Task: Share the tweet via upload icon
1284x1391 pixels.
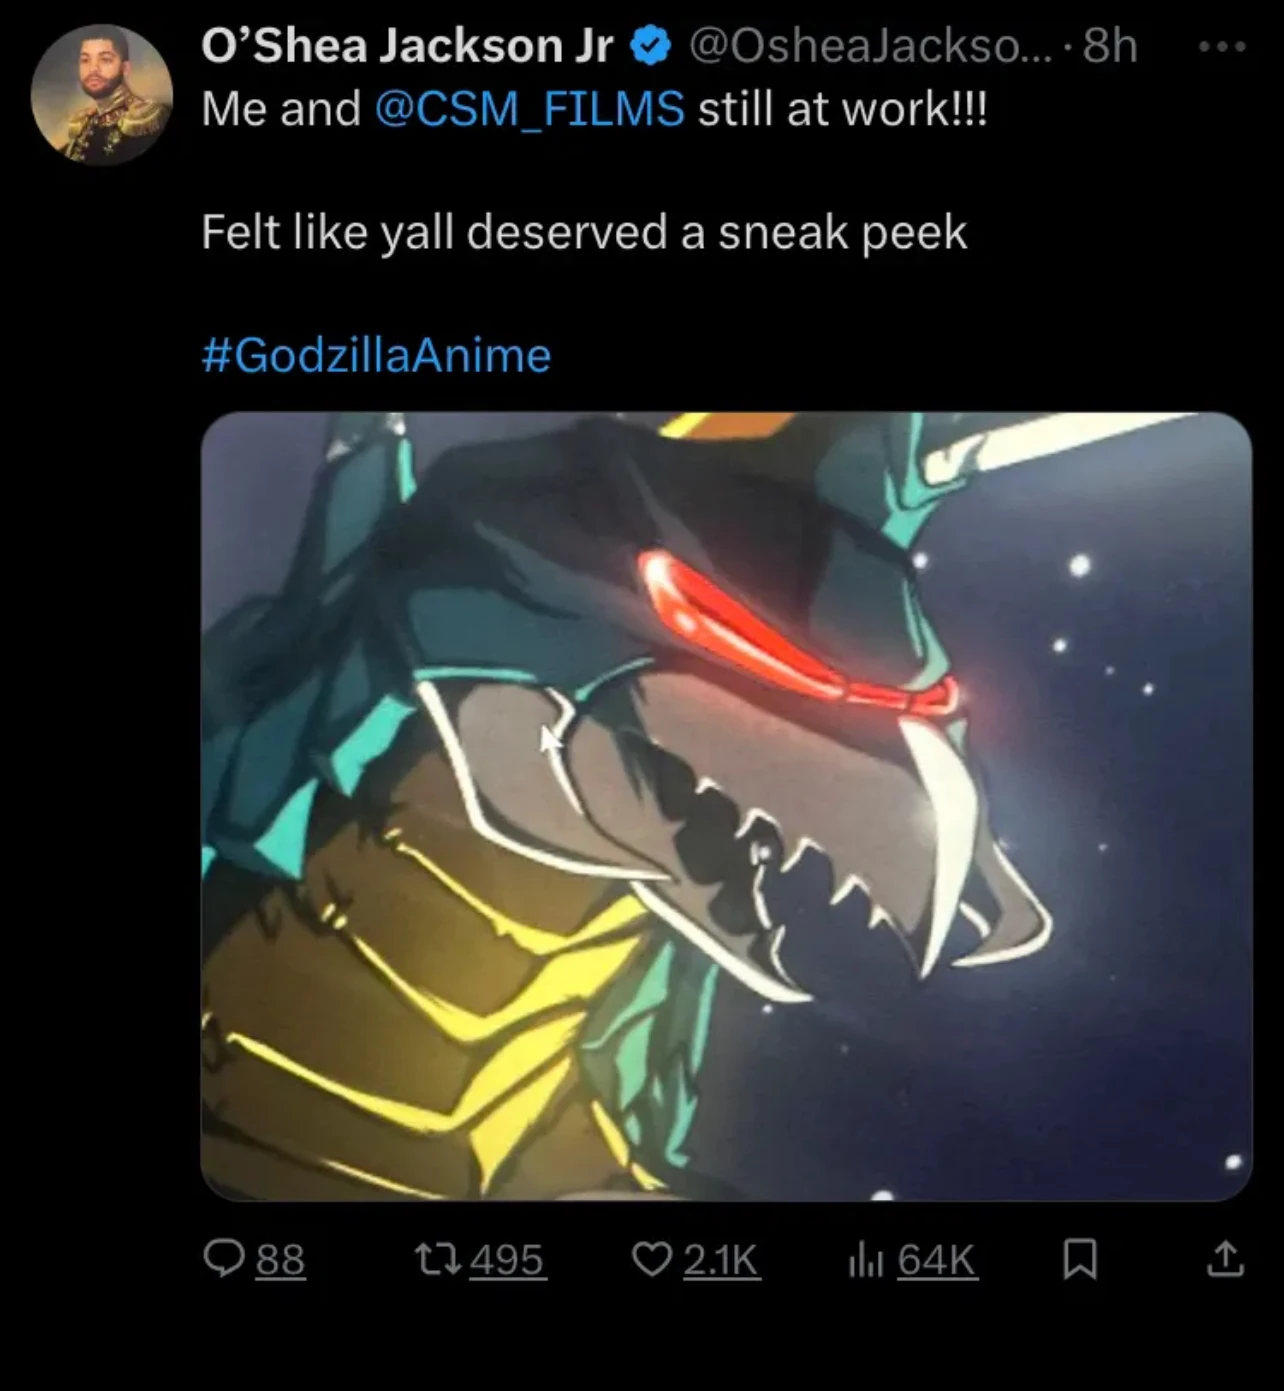Action: 1225,1259
